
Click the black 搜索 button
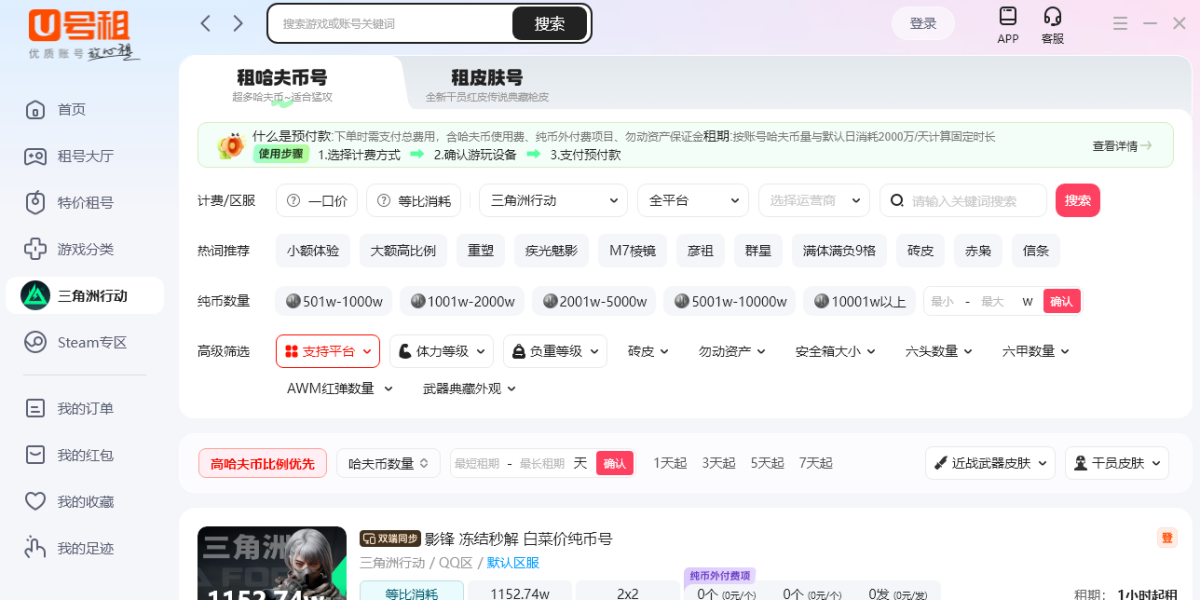tap(549, 23)
